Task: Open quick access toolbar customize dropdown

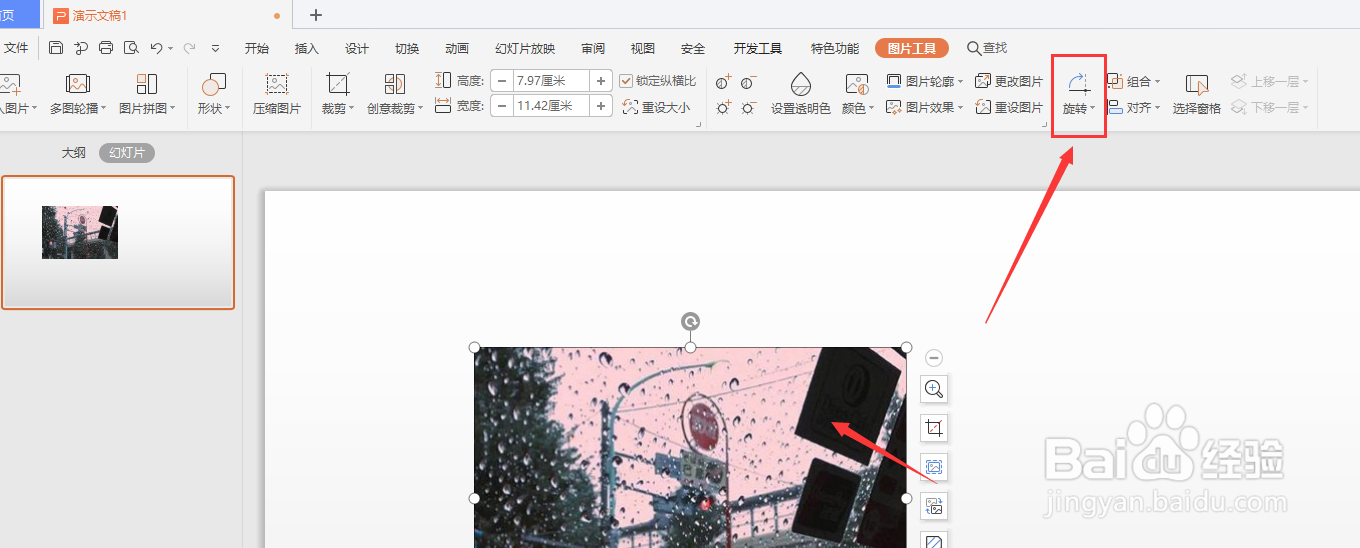Action: click(x=215, y=48)
